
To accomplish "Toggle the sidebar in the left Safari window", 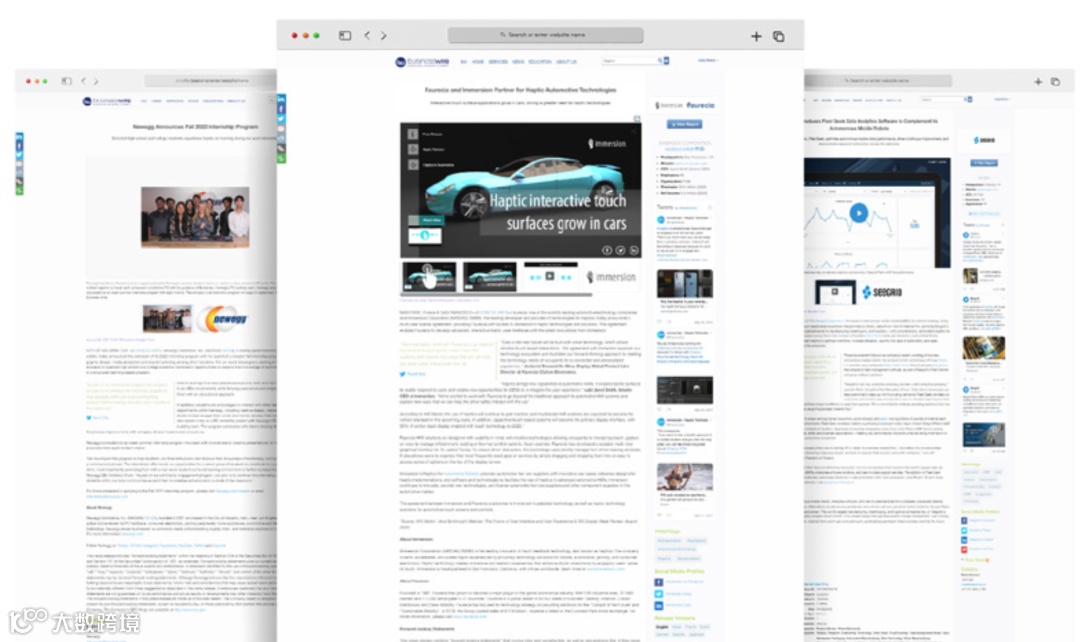I will pyautogui.click(x=67, y=81).
